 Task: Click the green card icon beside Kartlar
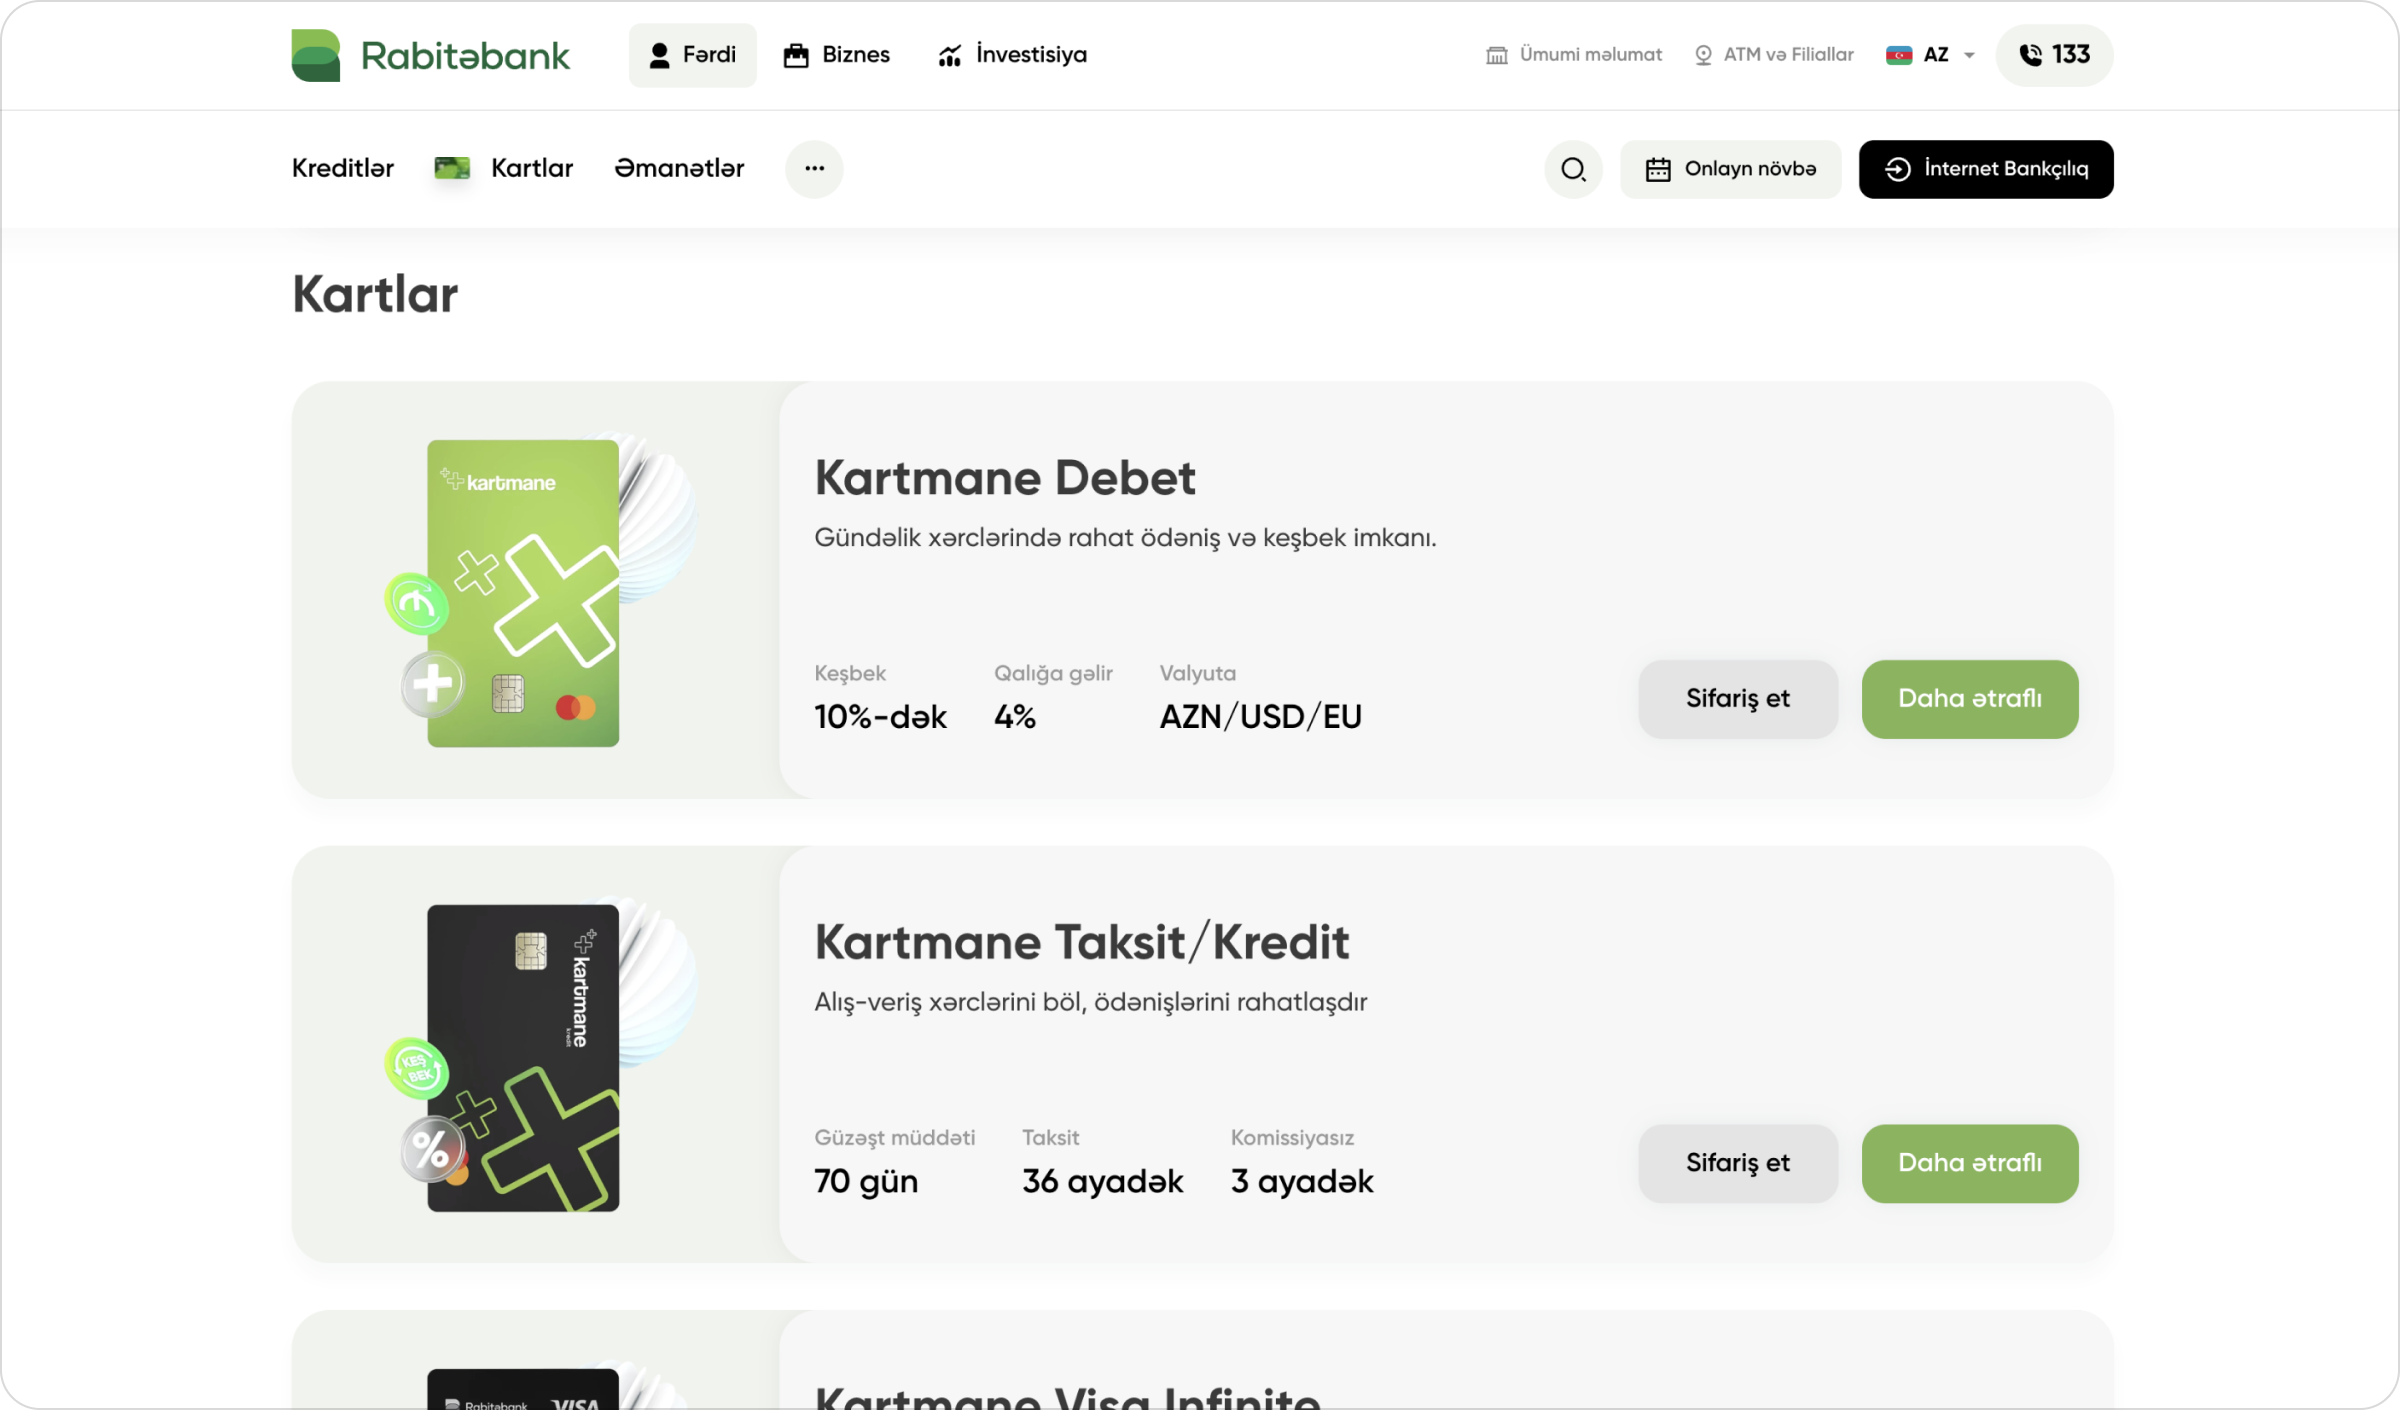452,168
